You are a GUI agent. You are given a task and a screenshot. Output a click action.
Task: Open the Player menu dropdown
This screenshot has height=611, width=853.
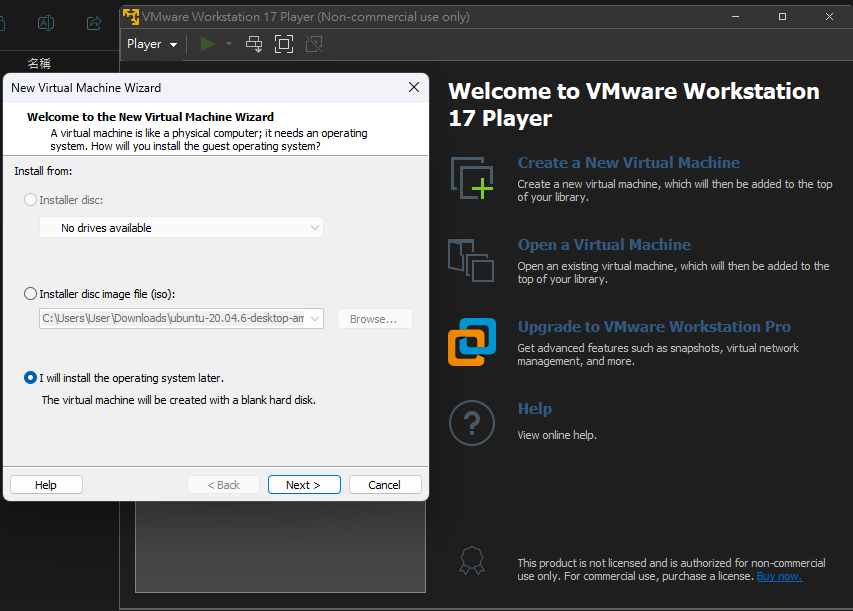tap(152, 44)
